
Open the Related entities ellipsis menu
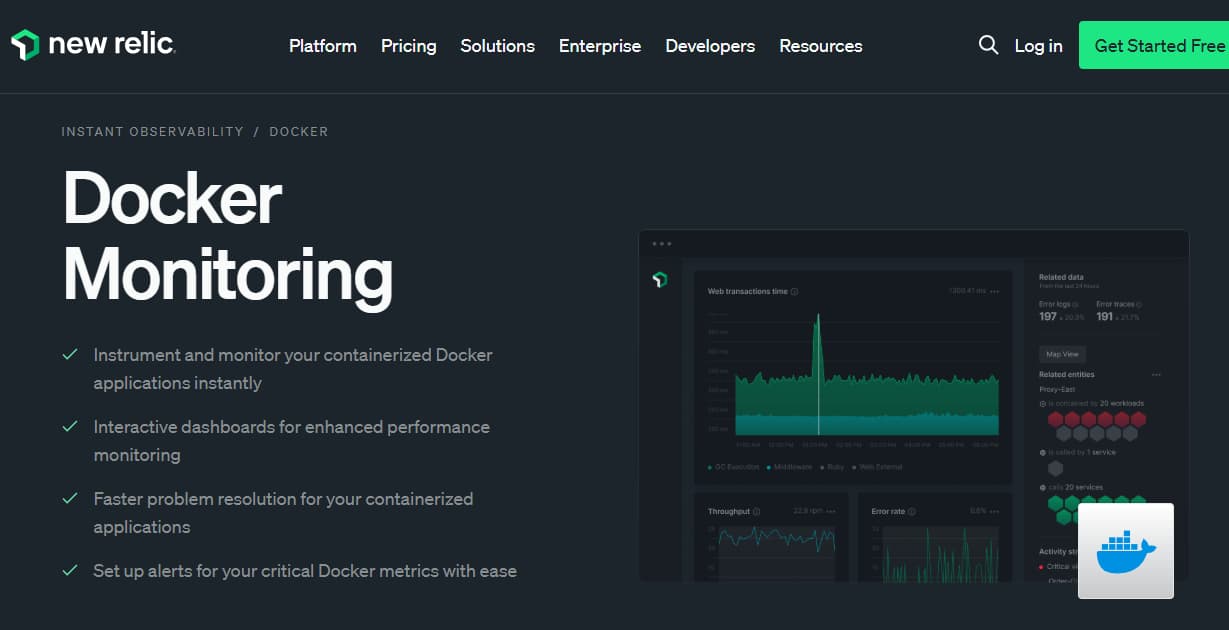[x=1156, y=374]
